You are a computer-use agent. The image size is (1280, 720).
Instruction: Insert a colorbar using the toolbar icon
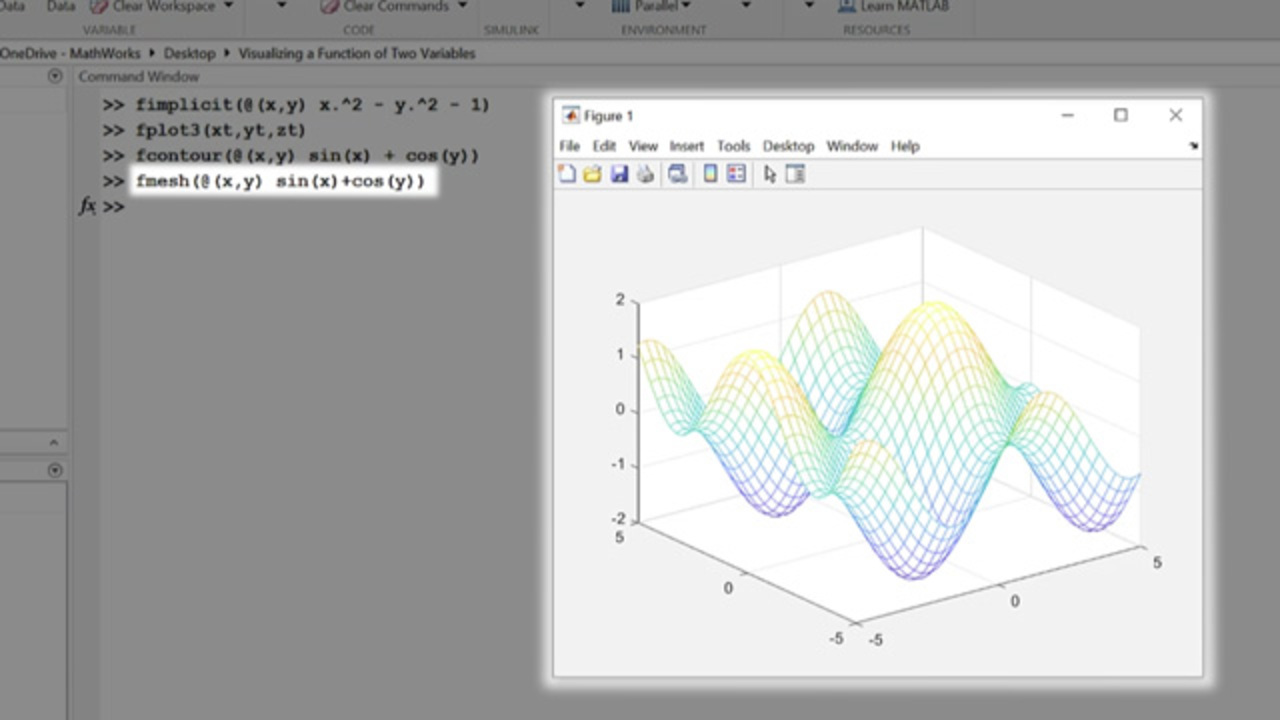point(710,174)
